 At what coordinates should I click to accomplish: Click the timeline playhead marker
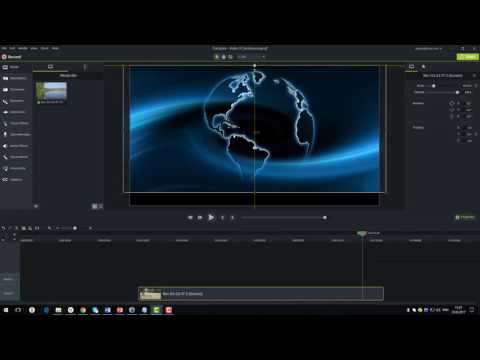(x=362, y=234)
